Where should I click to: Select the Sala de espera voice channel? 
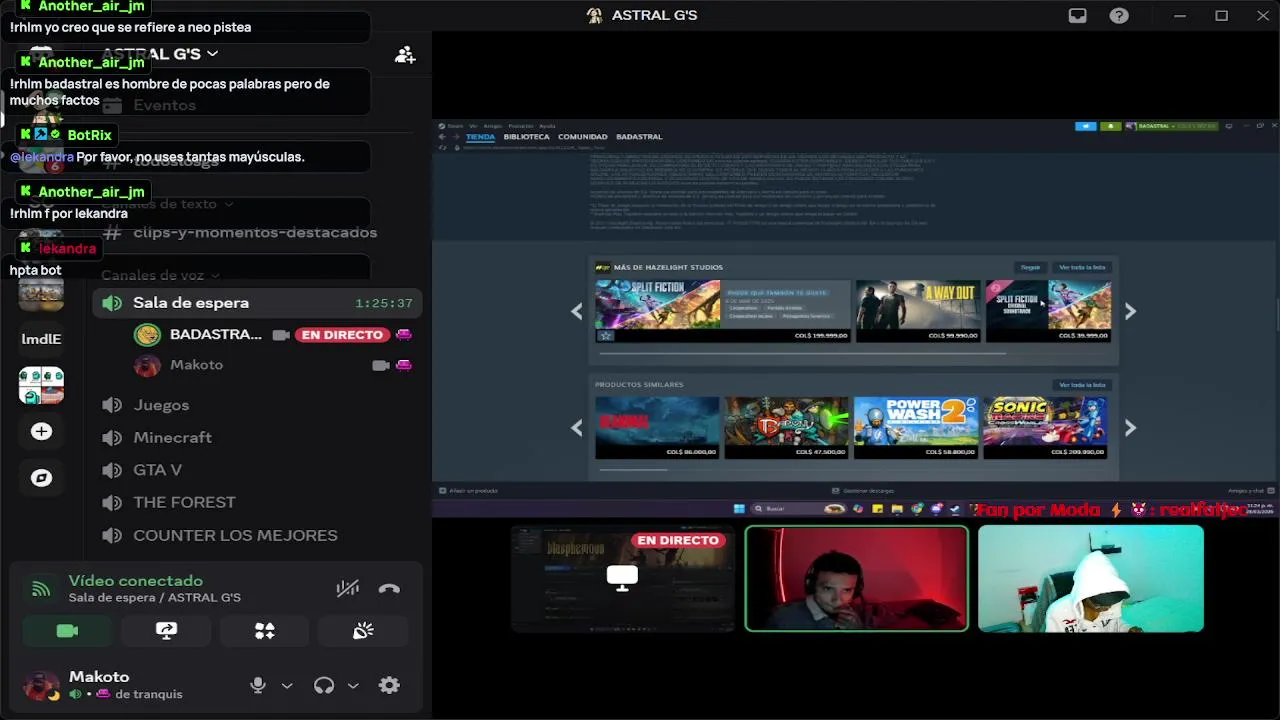[x=256, y=303]
